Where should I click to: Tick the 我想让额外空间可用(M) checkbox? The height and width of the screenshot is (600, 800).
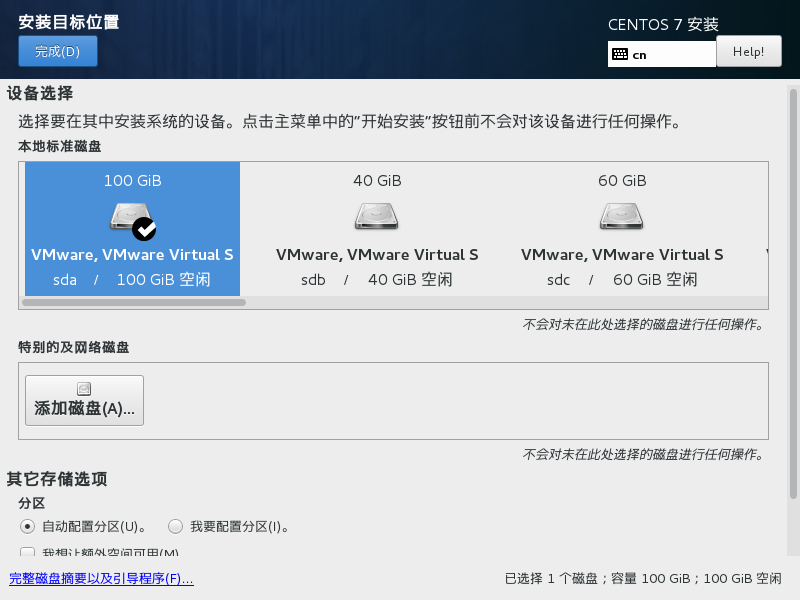coord(28,552)
